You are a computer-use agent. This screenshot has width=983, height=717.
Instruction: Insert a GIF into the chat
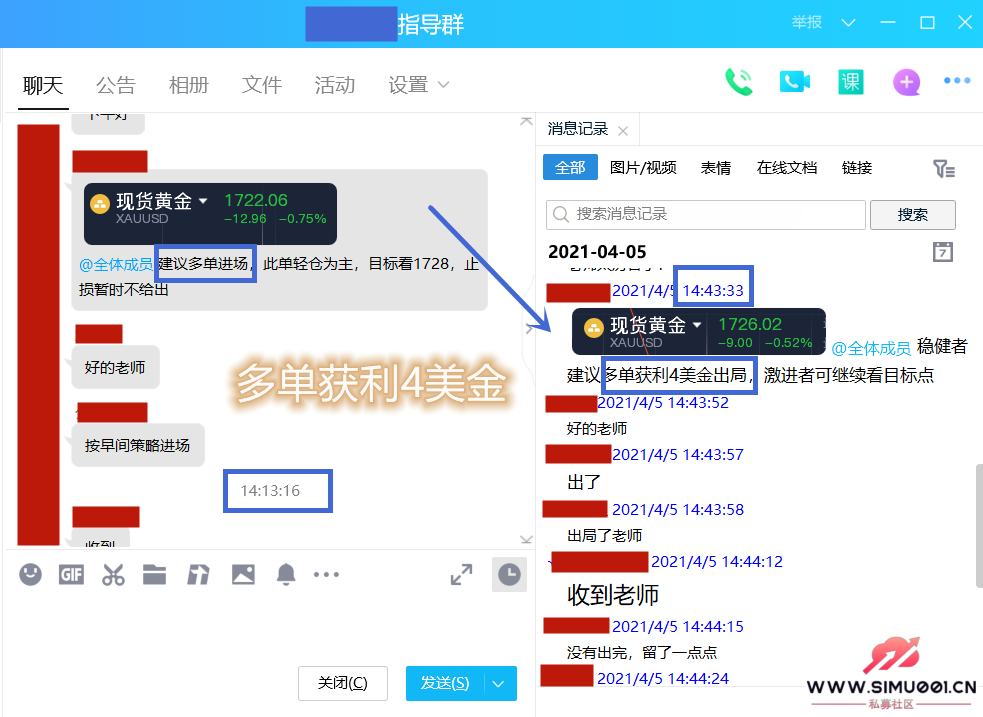[71, 574]
